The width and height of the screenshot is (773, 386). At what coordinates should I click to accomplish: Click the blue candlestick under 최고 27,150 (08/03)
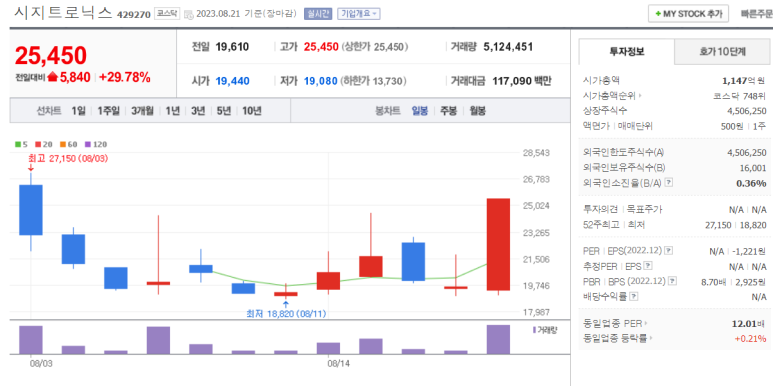click(31, 210)
